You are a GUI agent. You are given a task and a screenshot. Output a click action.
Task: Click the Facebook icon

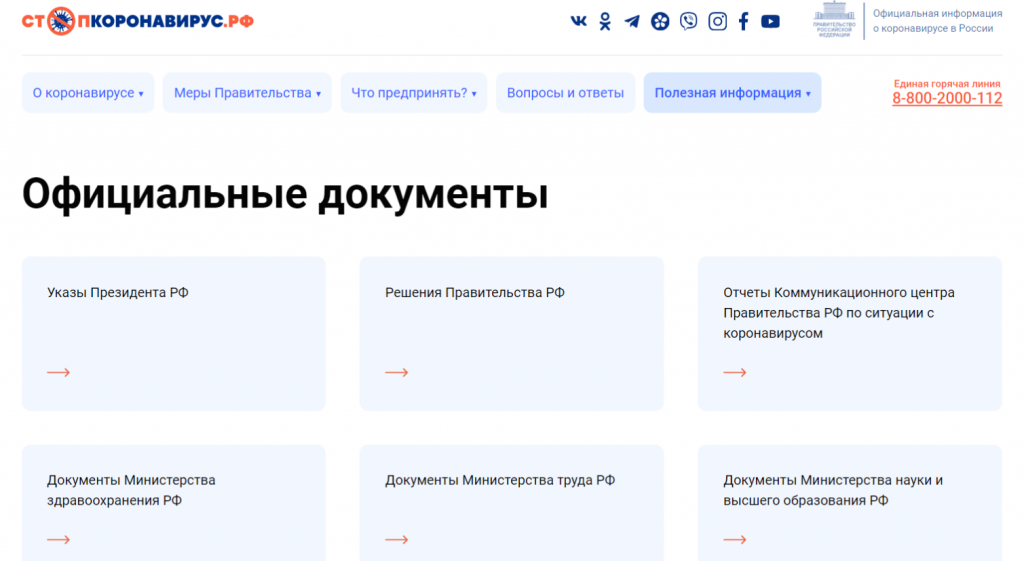point(743,21)
